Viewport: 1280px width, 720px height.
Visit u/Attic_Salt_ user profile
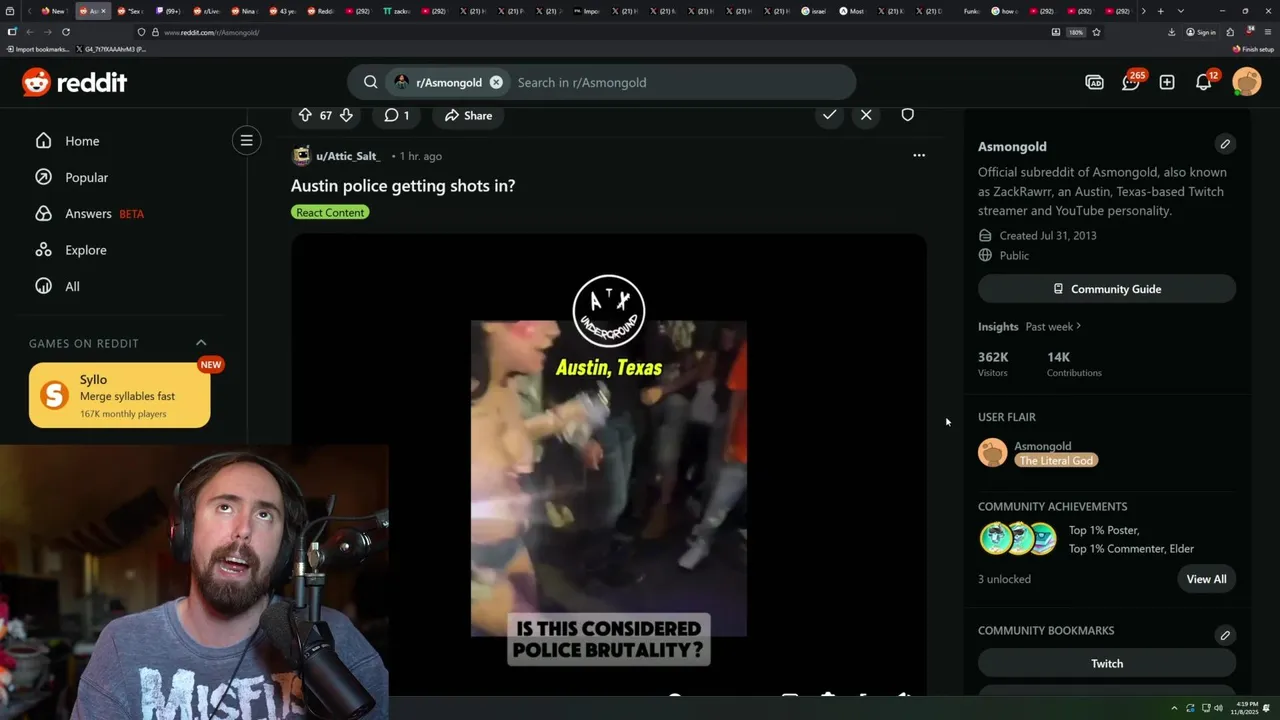[348, 156]
